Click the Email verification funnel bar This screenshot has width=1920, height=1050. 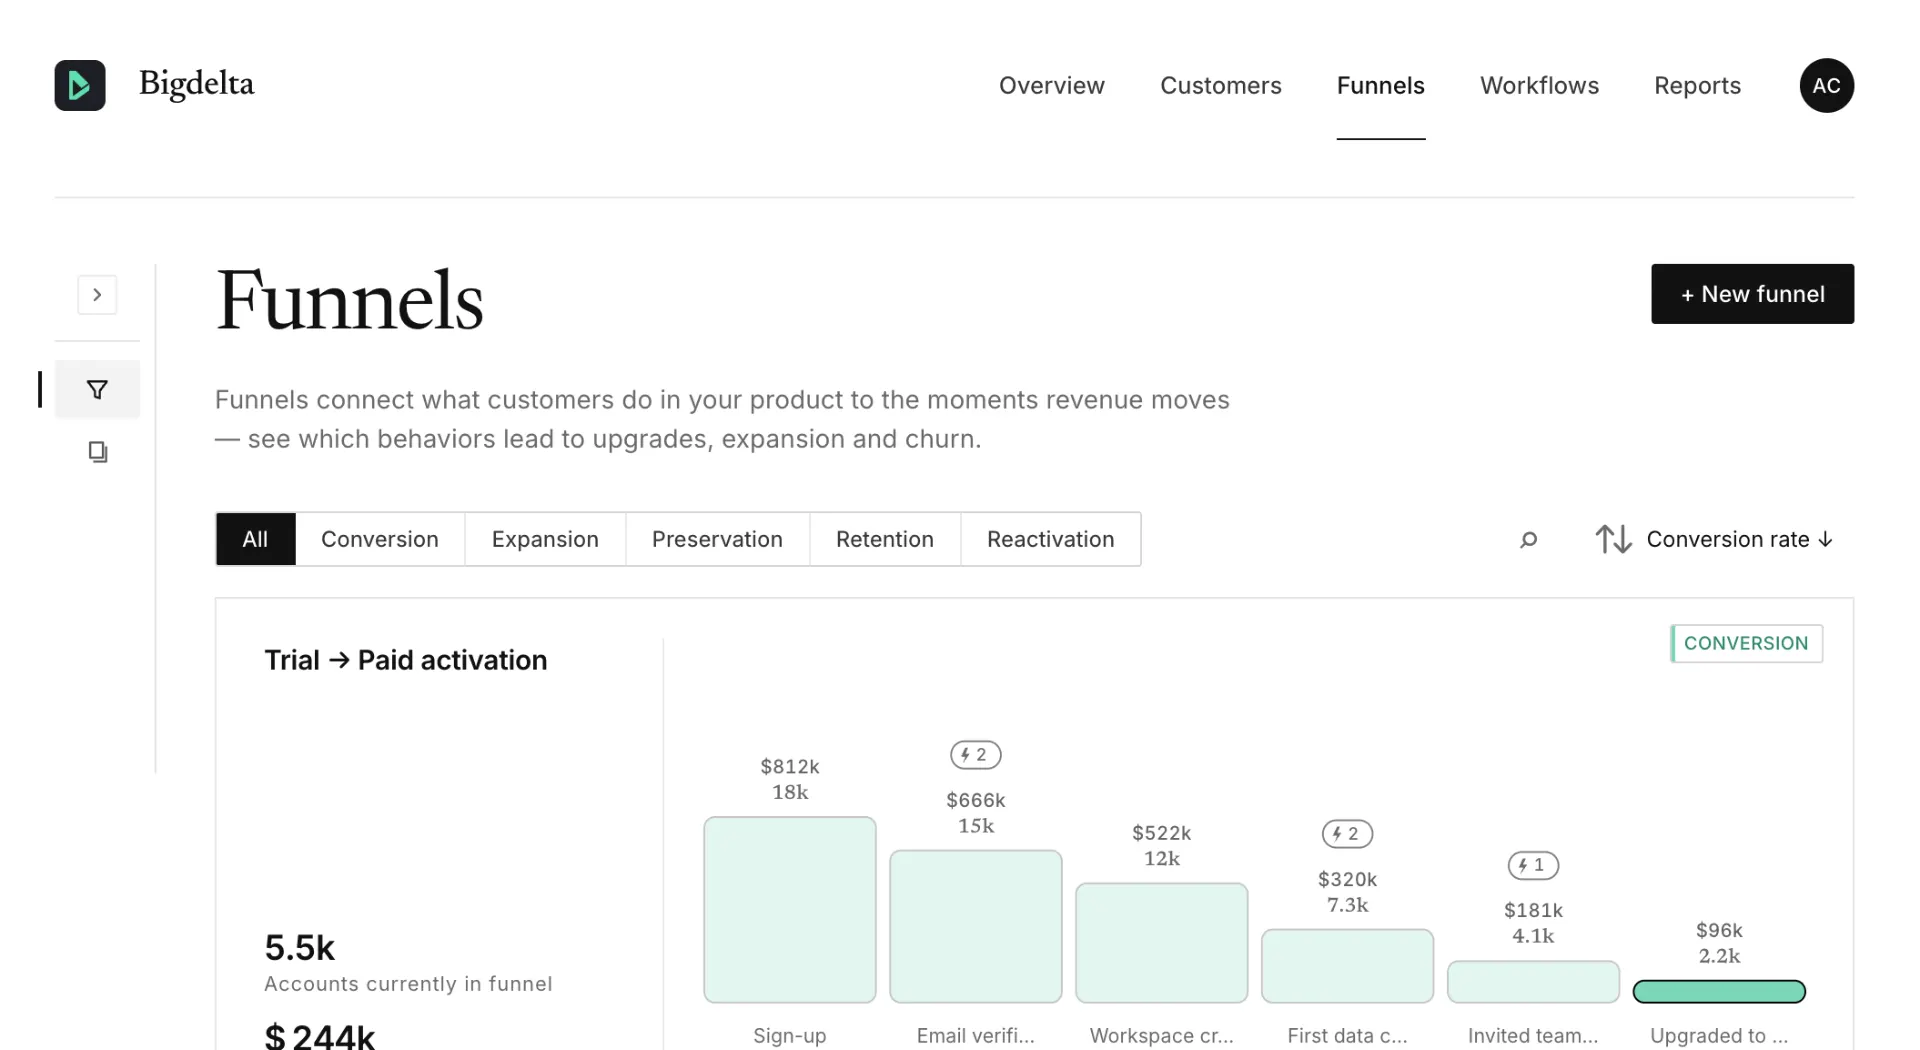click(975, 927)
